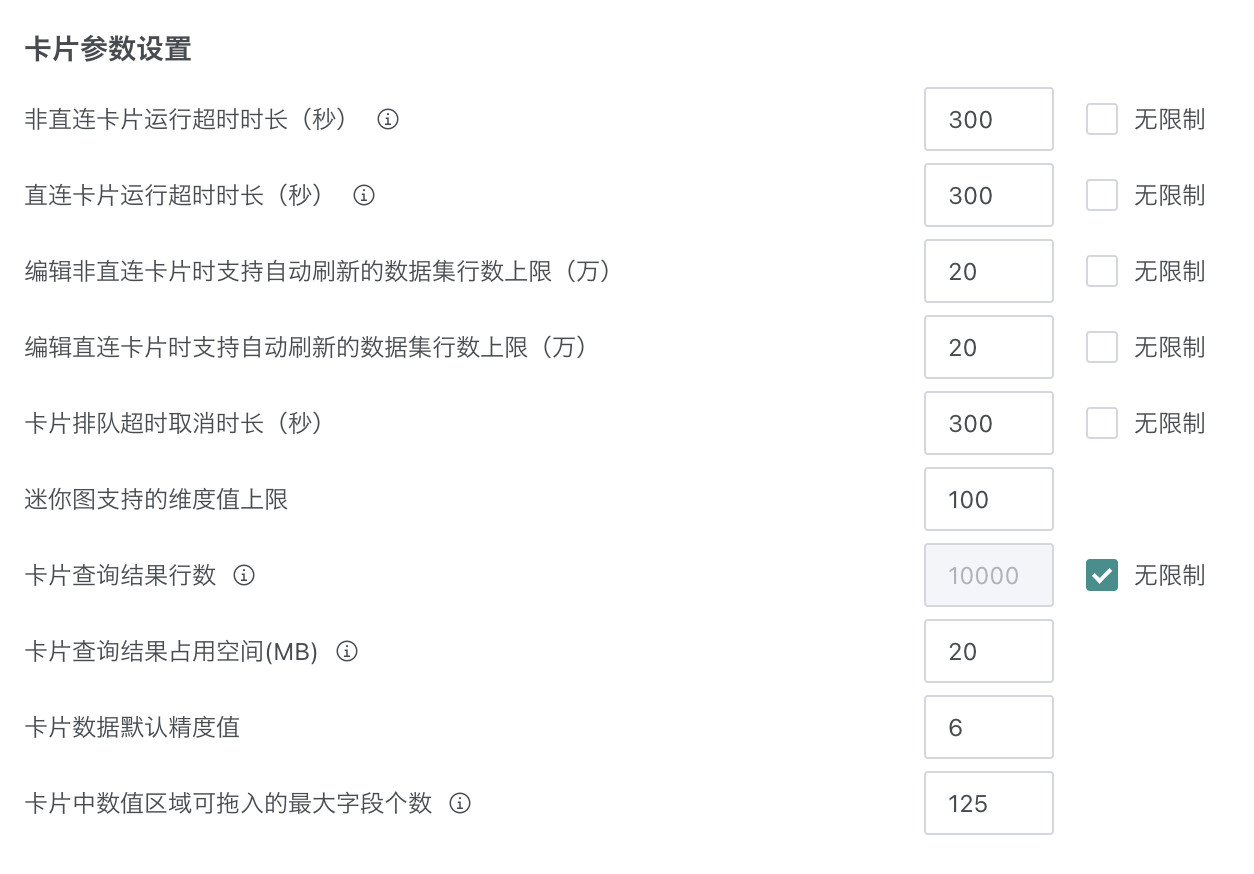The image size is (1254, 874).
Task: Check 无限制 for 卡片排队超时取消时长
Action: (x=1101, y=424)
